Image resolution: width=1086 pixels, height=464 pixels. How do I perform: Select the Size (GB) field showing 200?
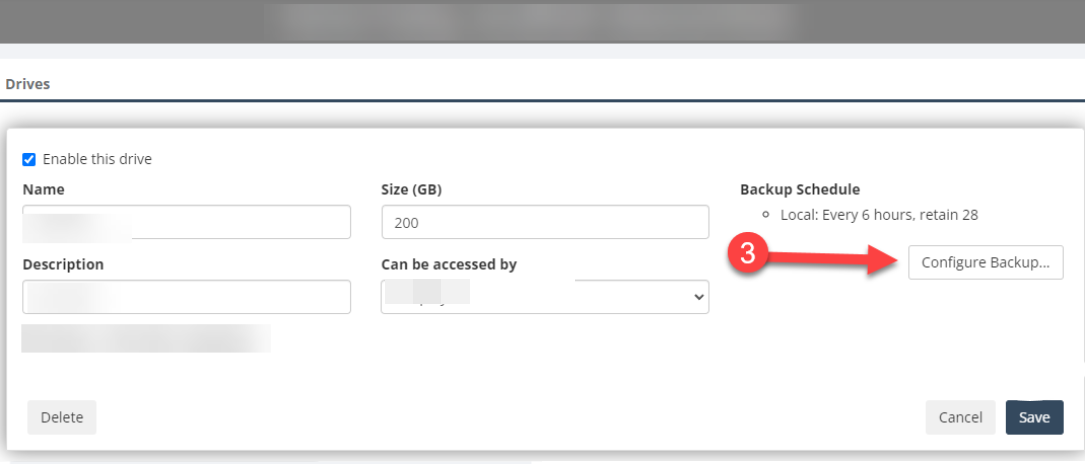545,222
